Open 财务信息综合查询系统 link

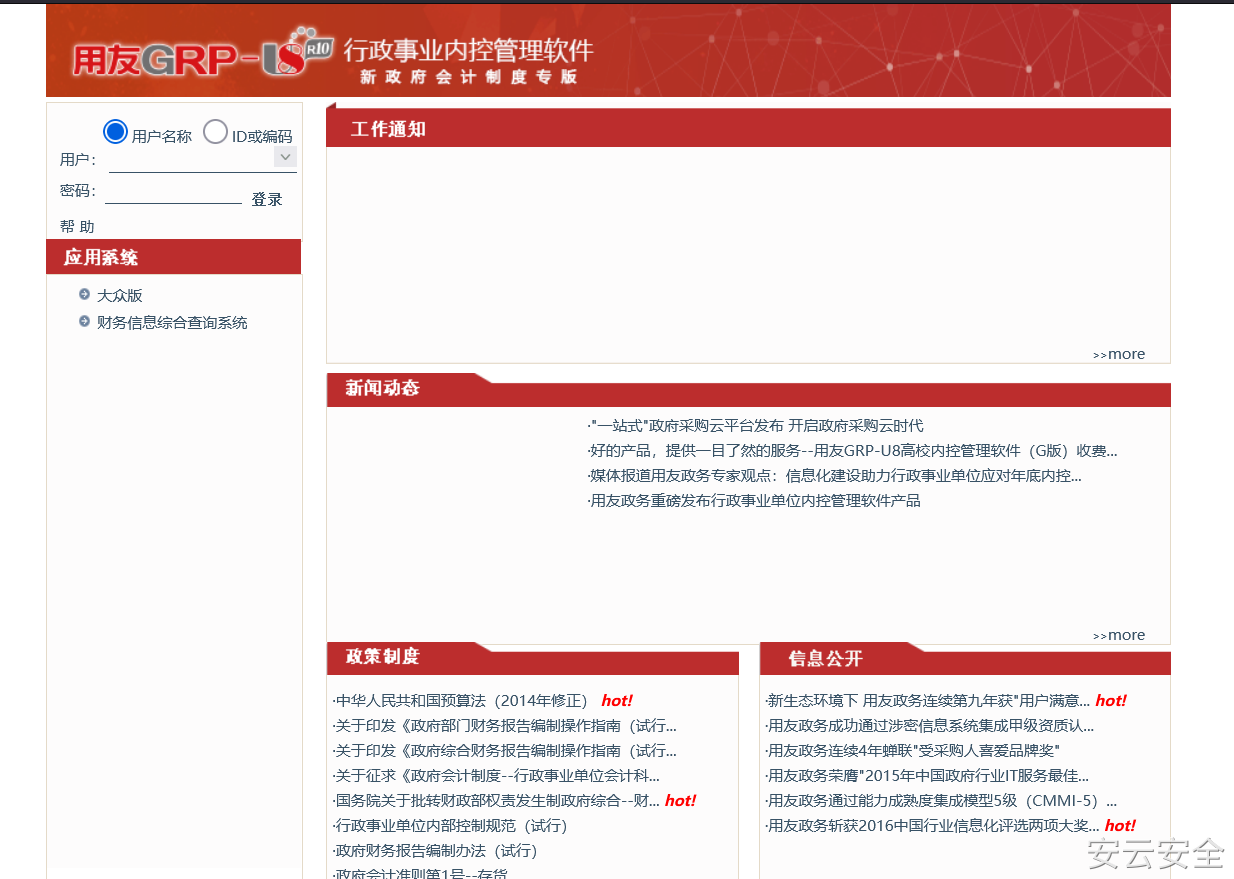point(172,322)
